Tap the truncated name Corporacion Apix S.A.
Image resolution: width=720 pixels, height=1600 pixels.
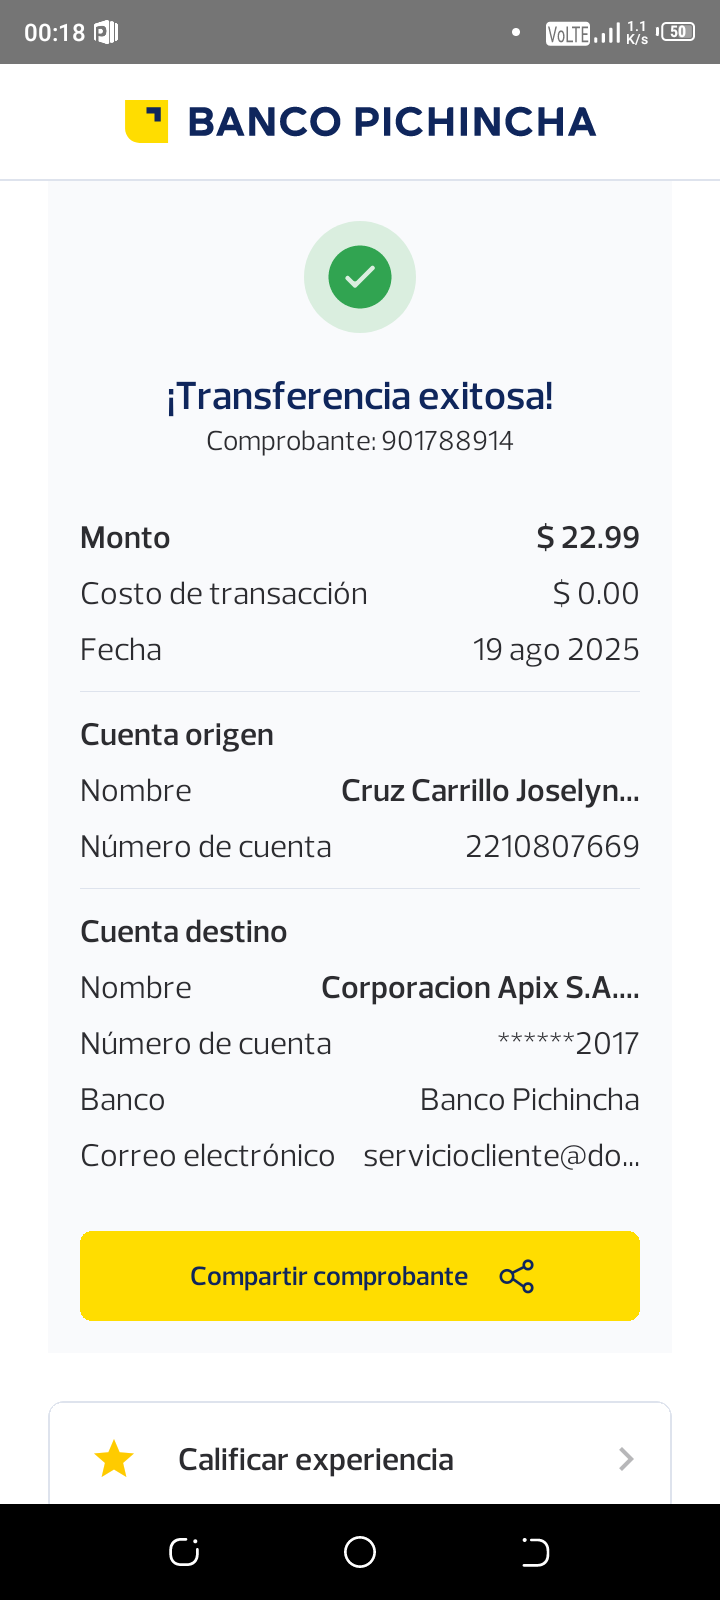(480, 988)
